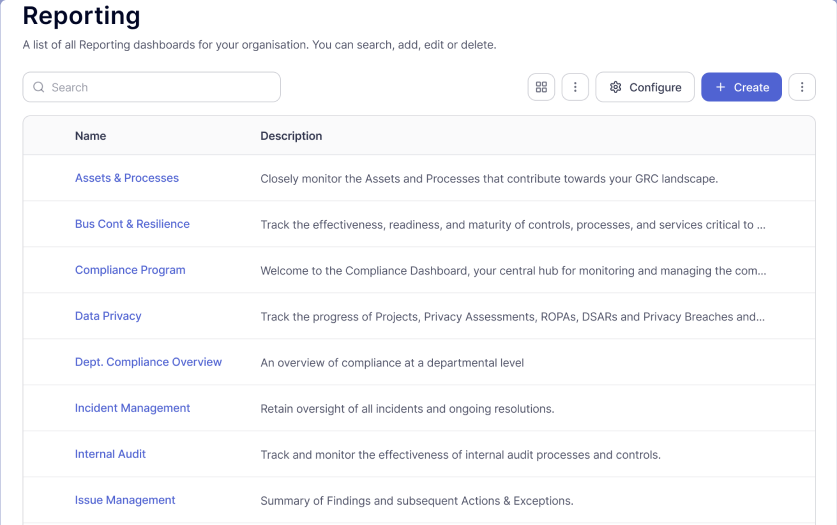The width and height of the screenshot is (837, 525).
Task: Go to the Incident Management dashboard
Action: [x=132, y=408]
